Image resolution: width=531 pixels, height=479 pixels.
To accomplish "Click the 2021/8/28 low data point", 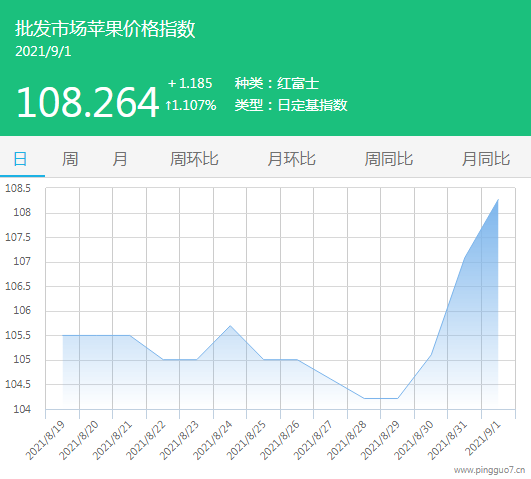I will click(364, 398).
